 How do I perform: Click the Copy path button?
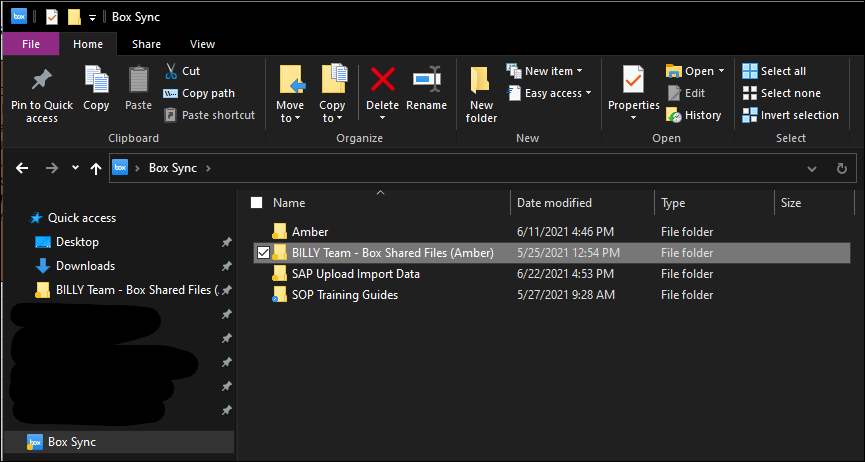pyautogui.click(x=200, y=93)
